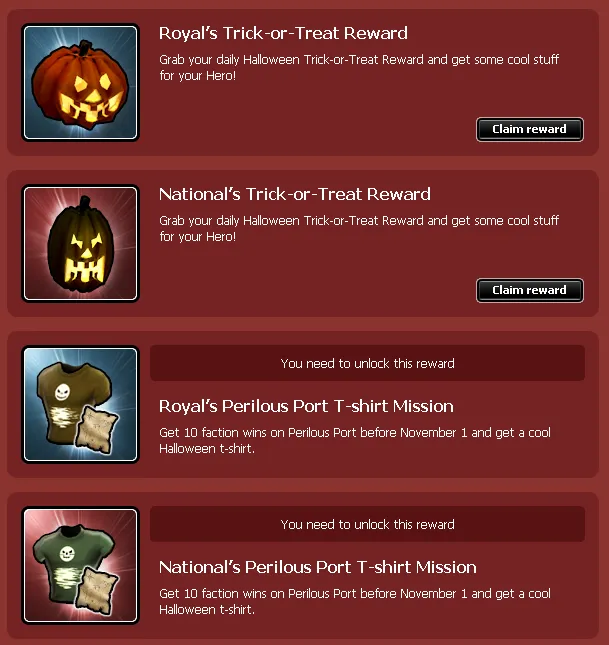Click the map scroll on National's t-shirt icon

click(x=97, y=591)
